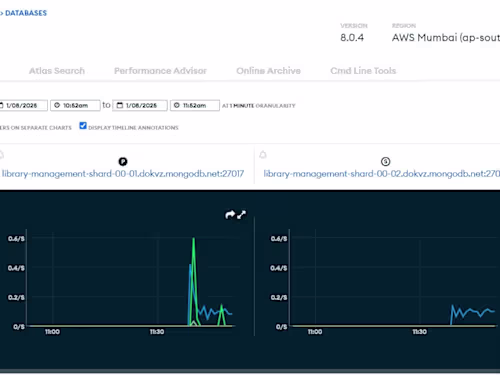The image size is (500, 375).
Task: Click the share arrow icon on chart
Action: pos(230,215)
